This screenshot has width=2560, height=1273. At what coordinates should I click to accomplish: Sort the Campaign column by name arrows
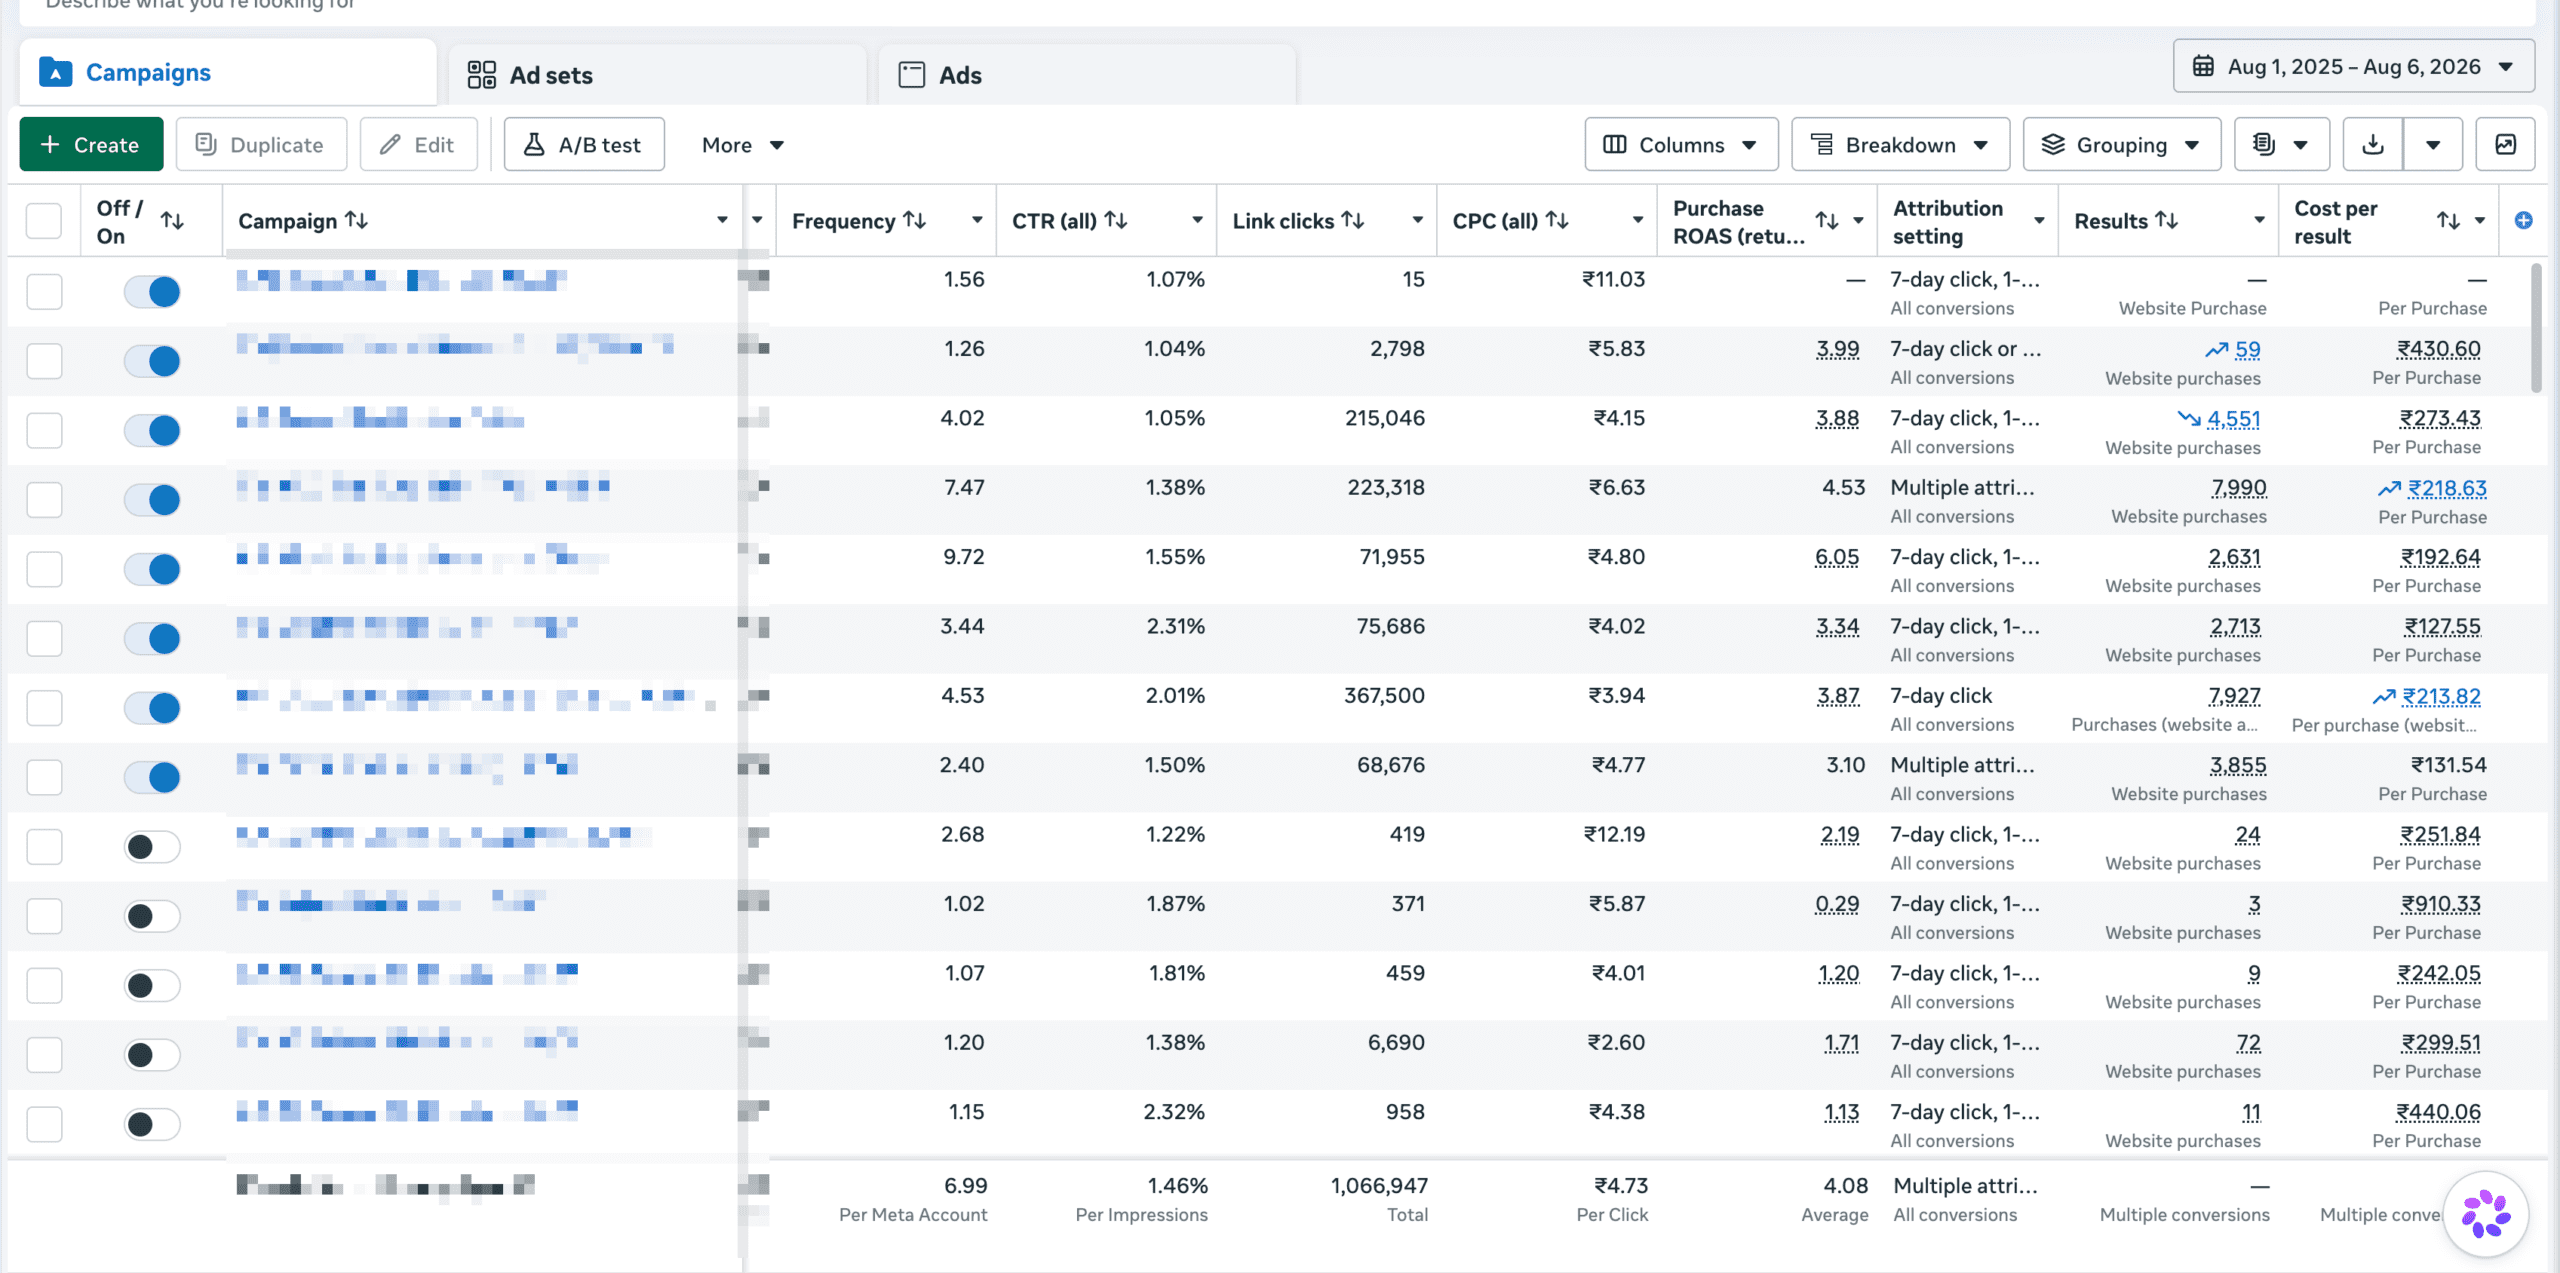point(357,220)
